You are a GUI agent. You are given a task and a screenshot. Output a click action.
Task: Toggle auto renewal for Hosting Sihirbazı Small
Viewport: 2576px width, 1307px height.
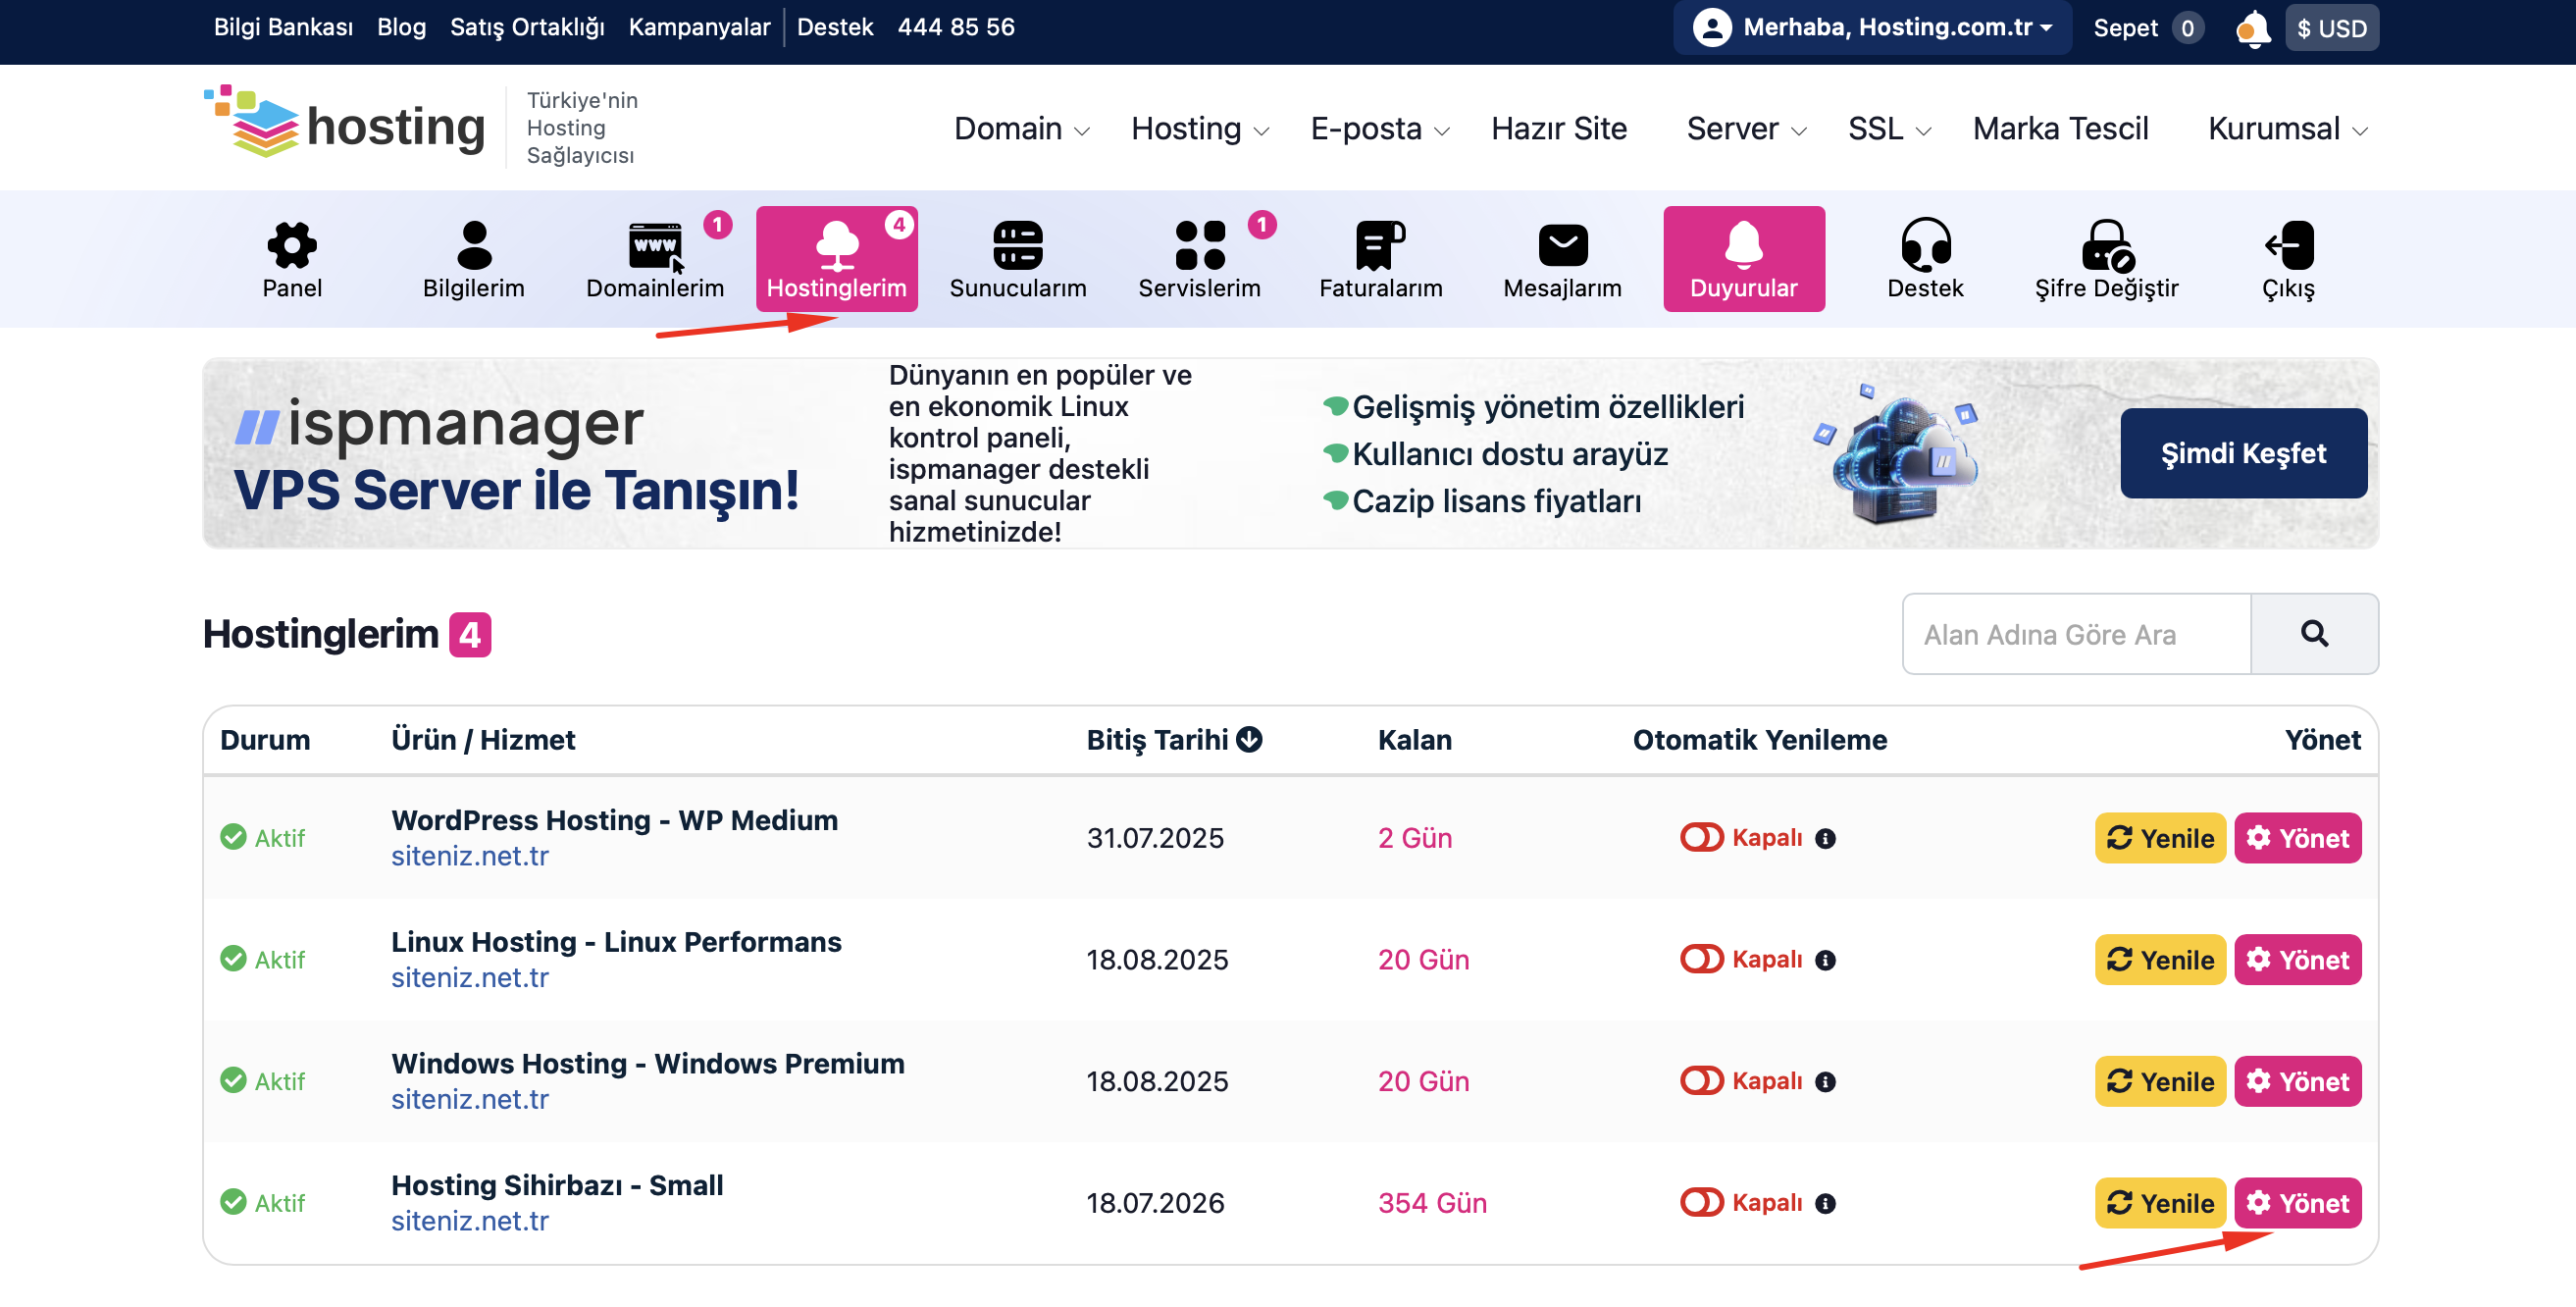1701,1203
